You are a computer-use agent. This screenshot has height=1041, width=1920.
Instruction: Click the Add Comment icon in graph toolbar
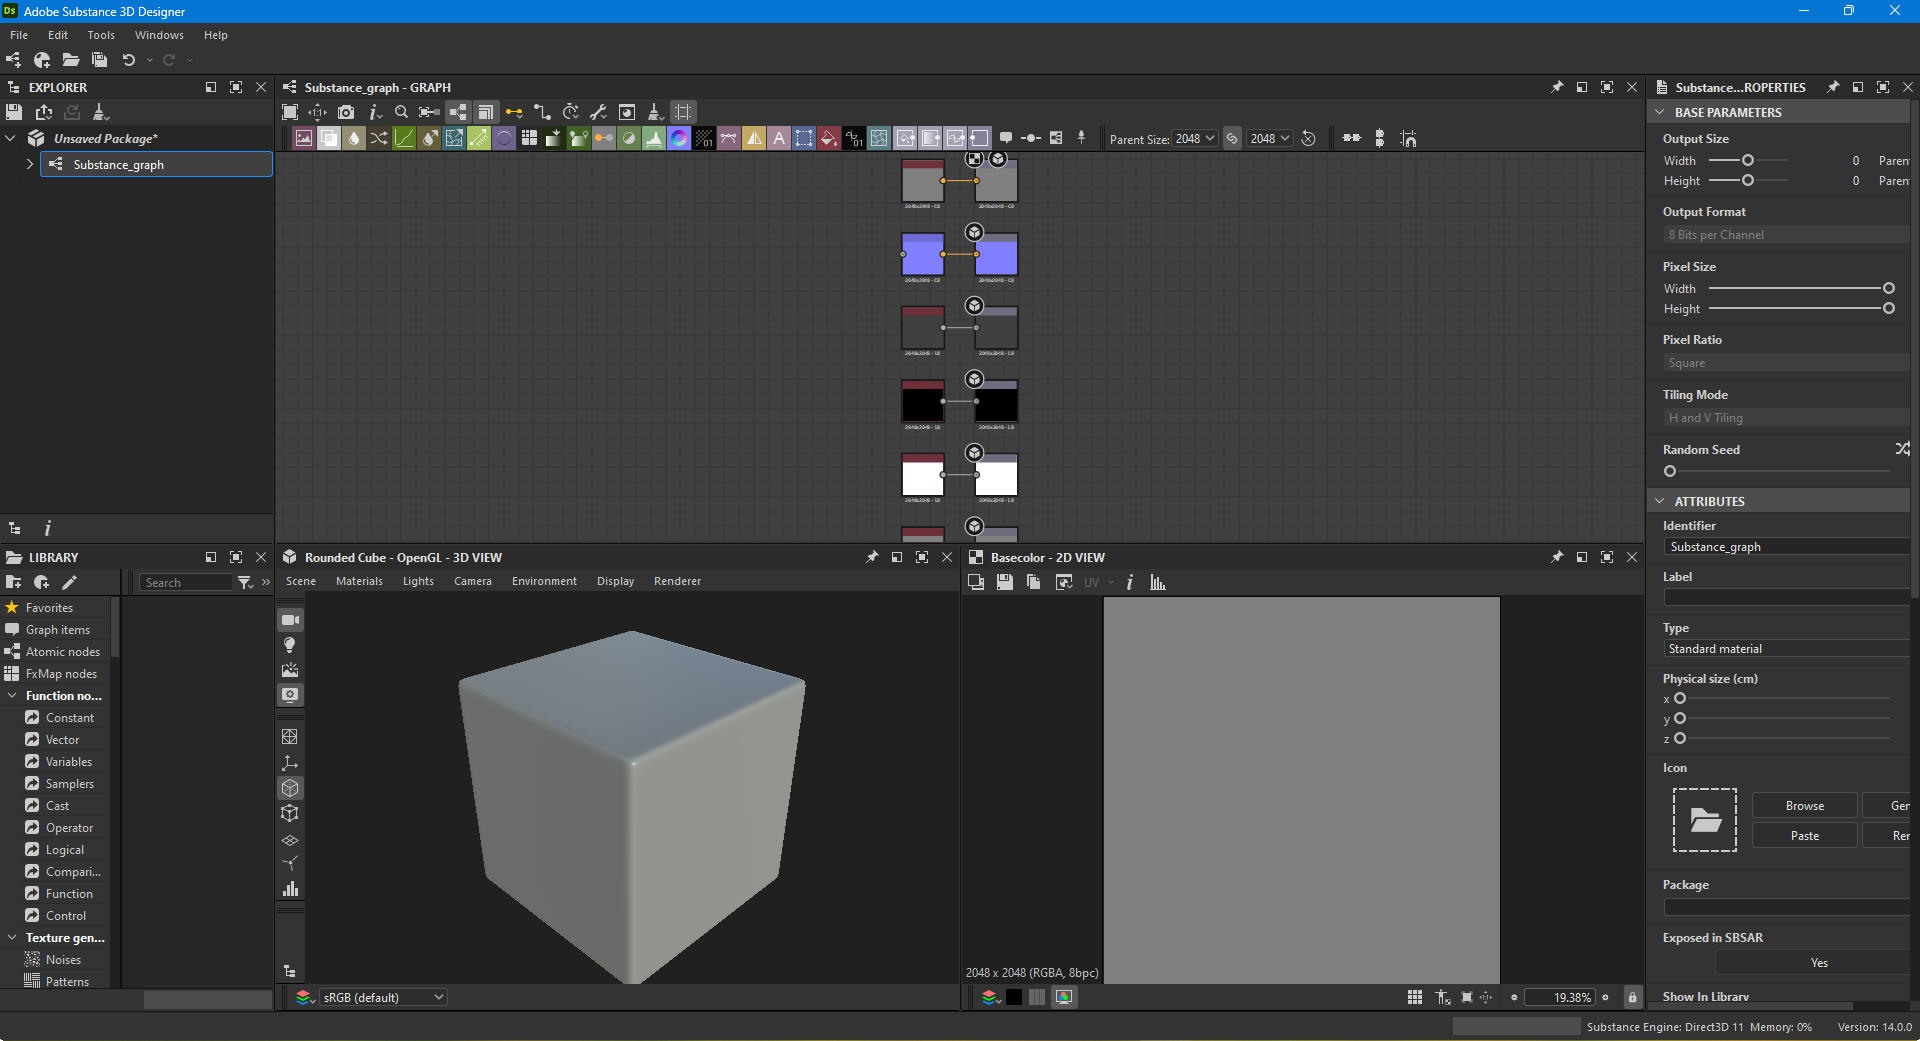click(x=1006, y=139)
